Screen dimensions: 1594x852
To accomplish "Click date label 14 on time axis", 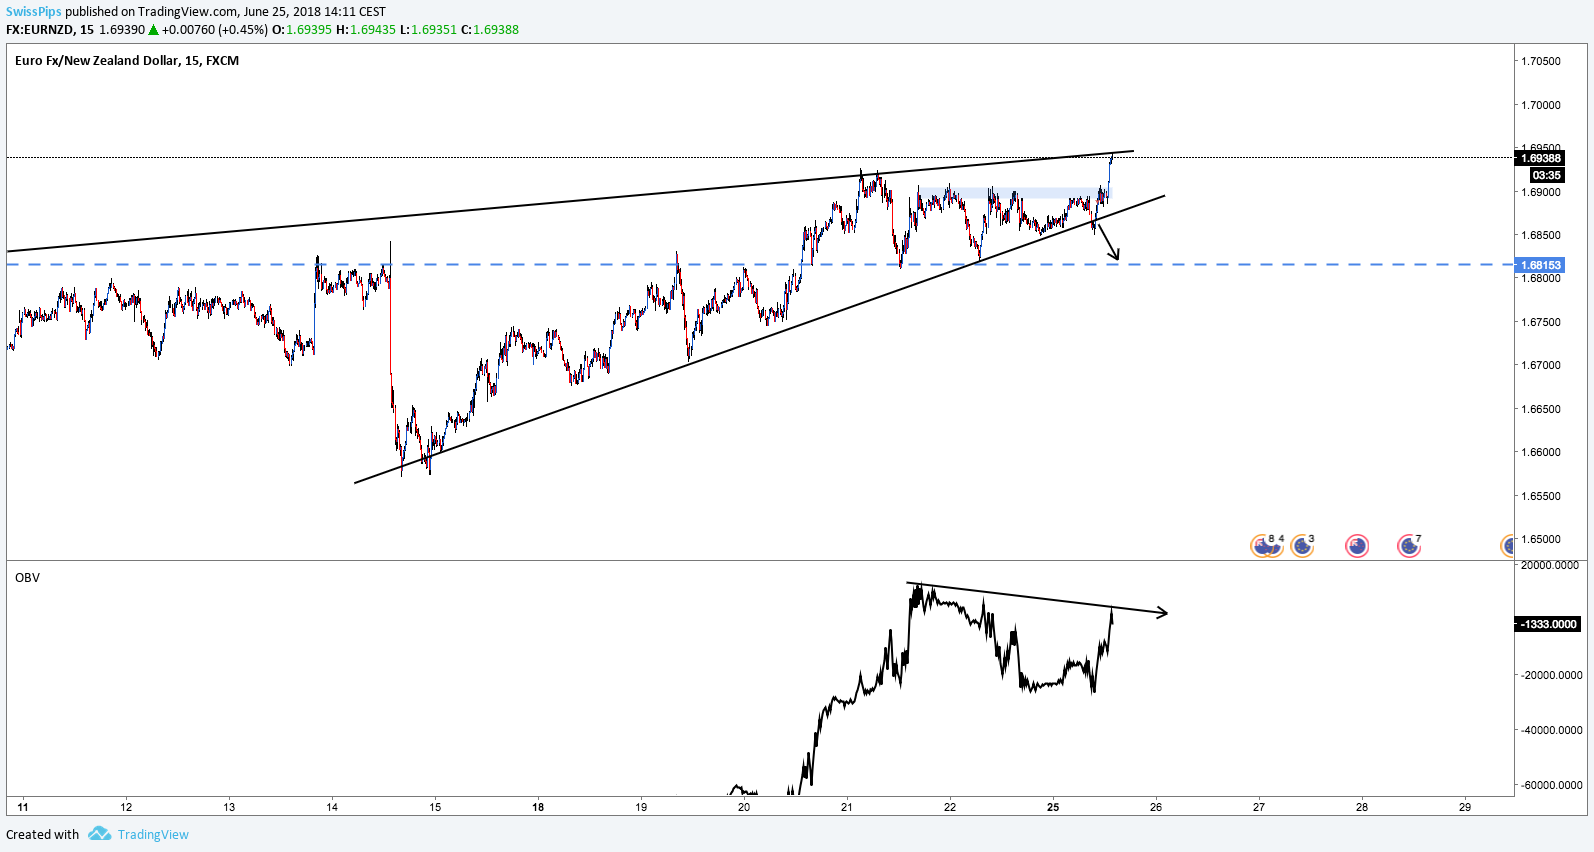I will (x=332, y=807).
